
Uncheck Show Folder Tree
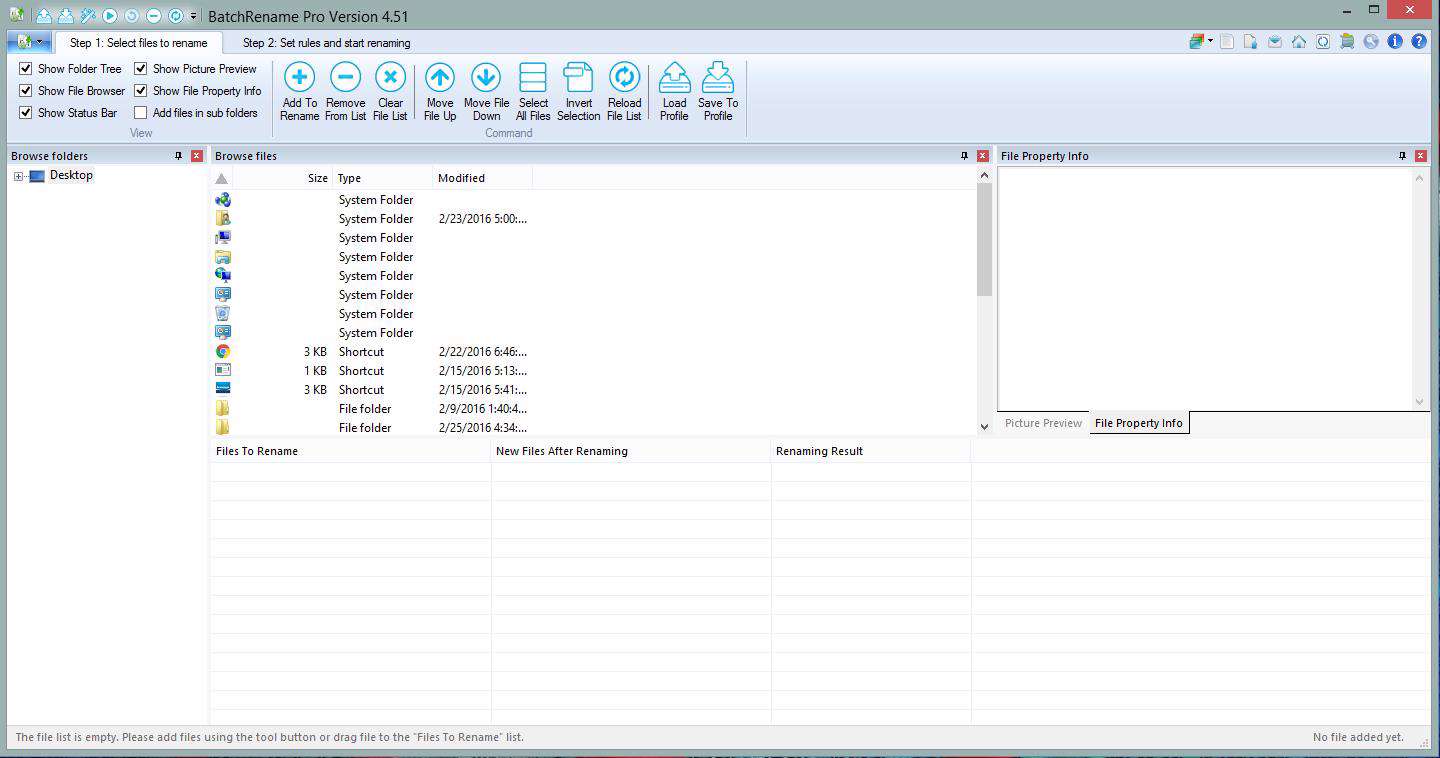[25, 69]
